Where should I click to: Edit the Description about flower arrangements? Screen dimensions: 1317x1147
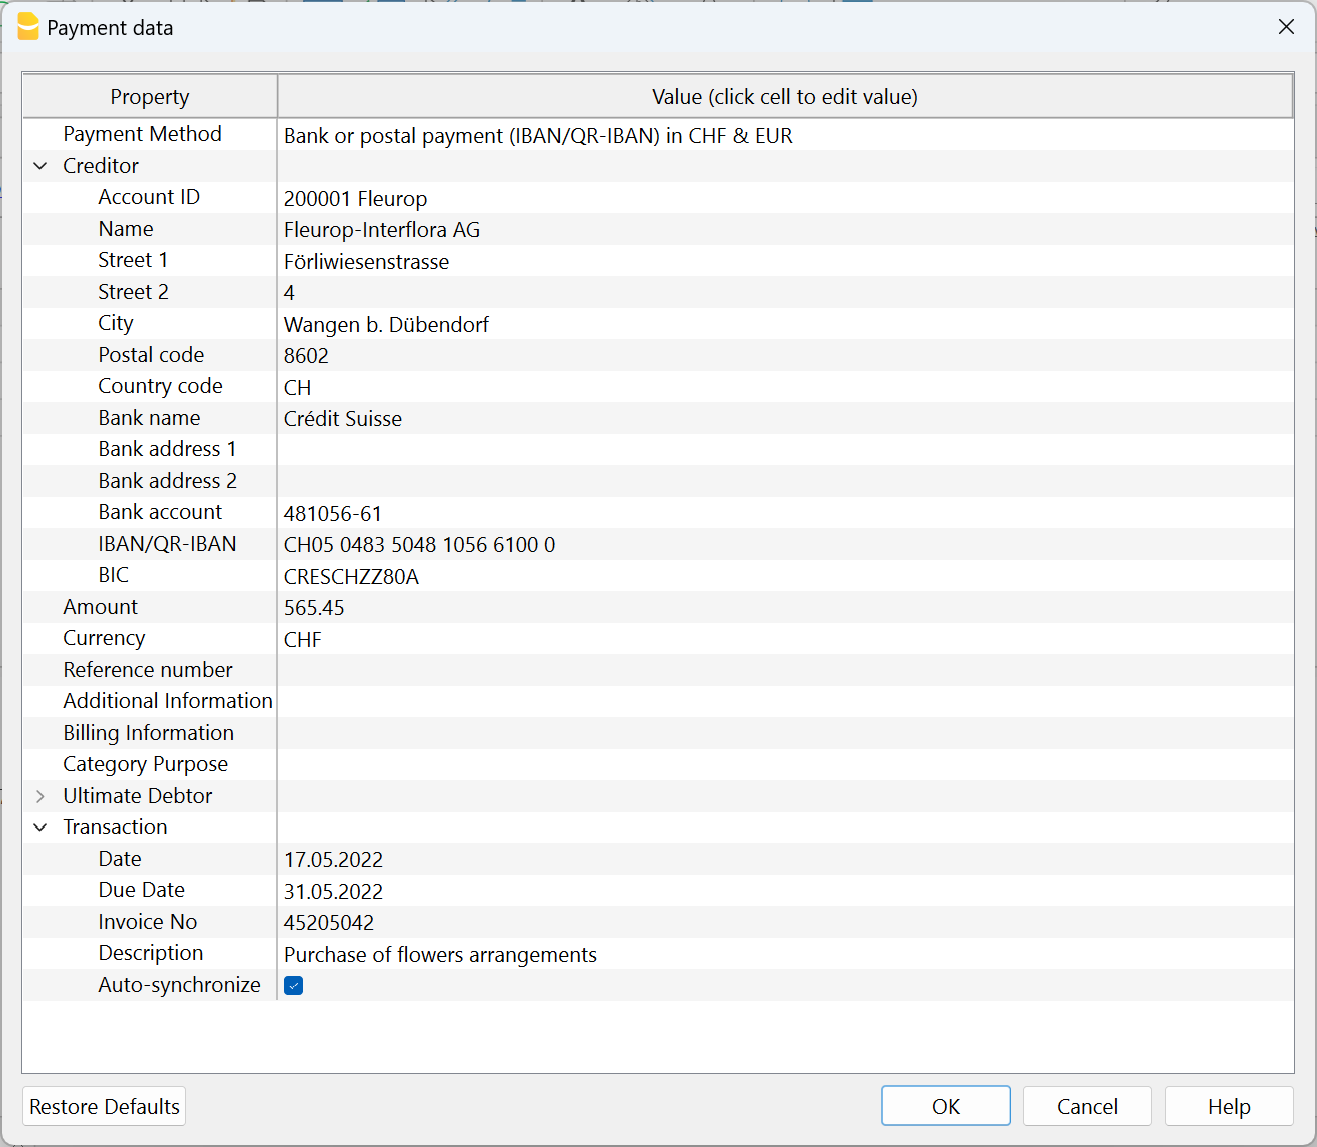coord(500,954)
